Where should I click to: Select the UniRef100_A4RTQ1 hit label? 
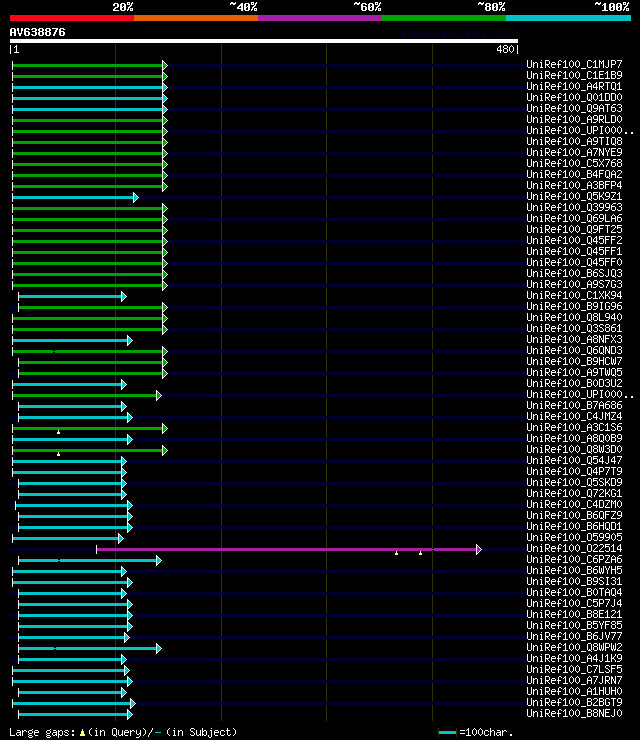pos(574,86)
